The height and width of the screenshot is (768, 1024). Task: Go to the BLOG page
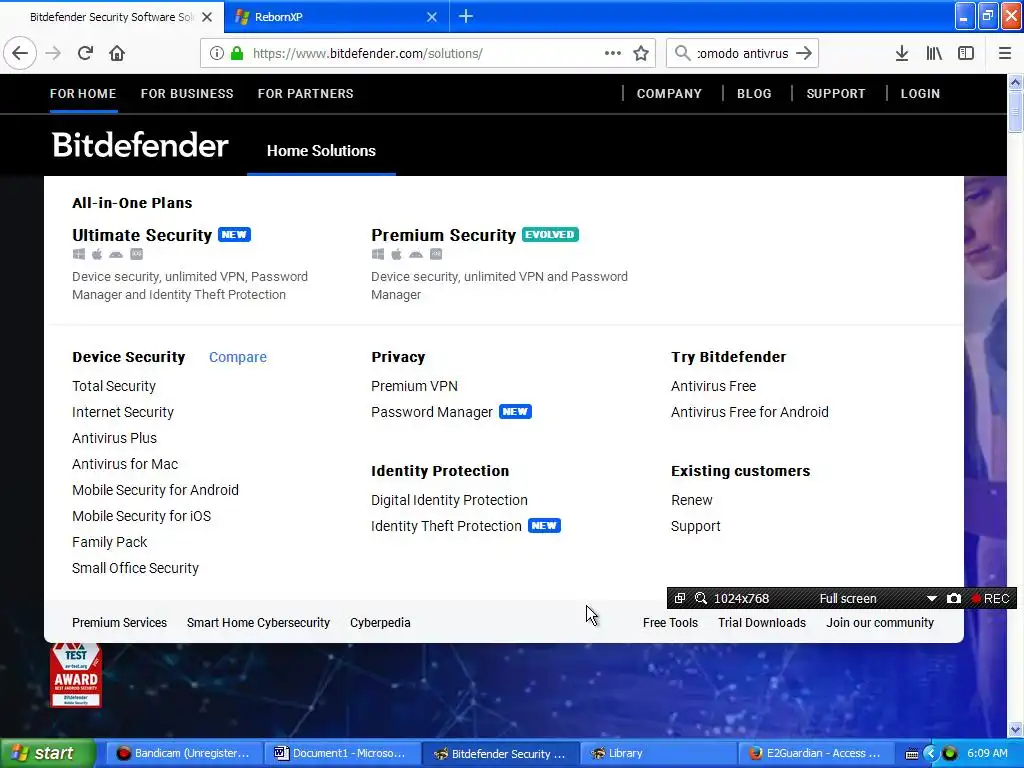point(754,93)
